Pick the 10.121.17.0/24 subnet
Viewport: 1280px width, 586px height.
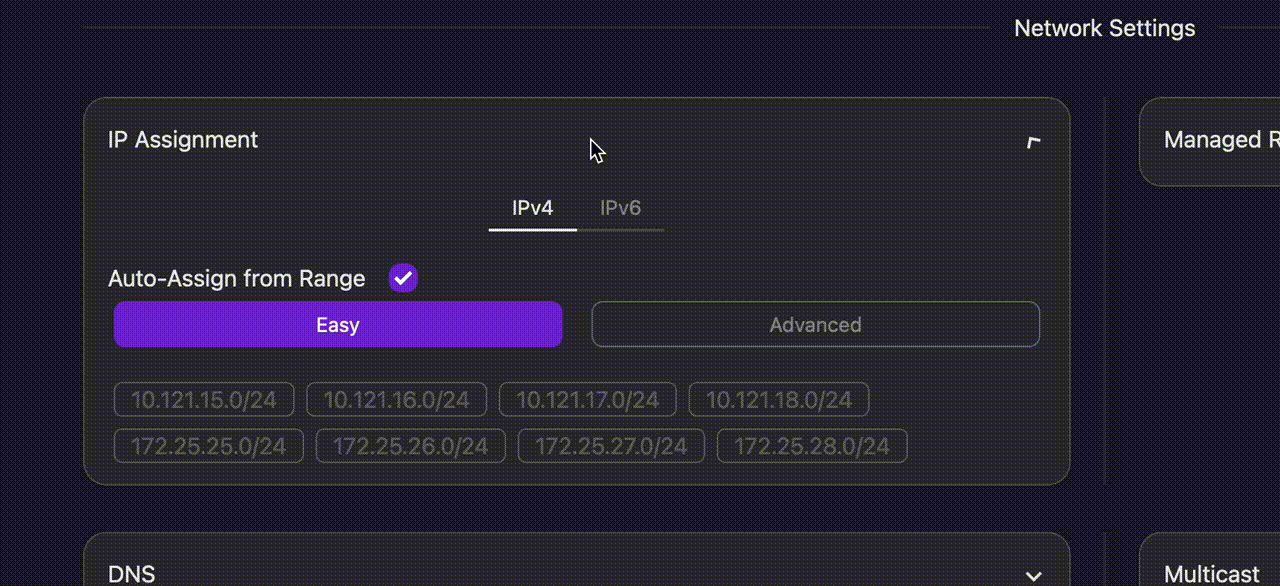pyautogui.click(x=587, y=399)
